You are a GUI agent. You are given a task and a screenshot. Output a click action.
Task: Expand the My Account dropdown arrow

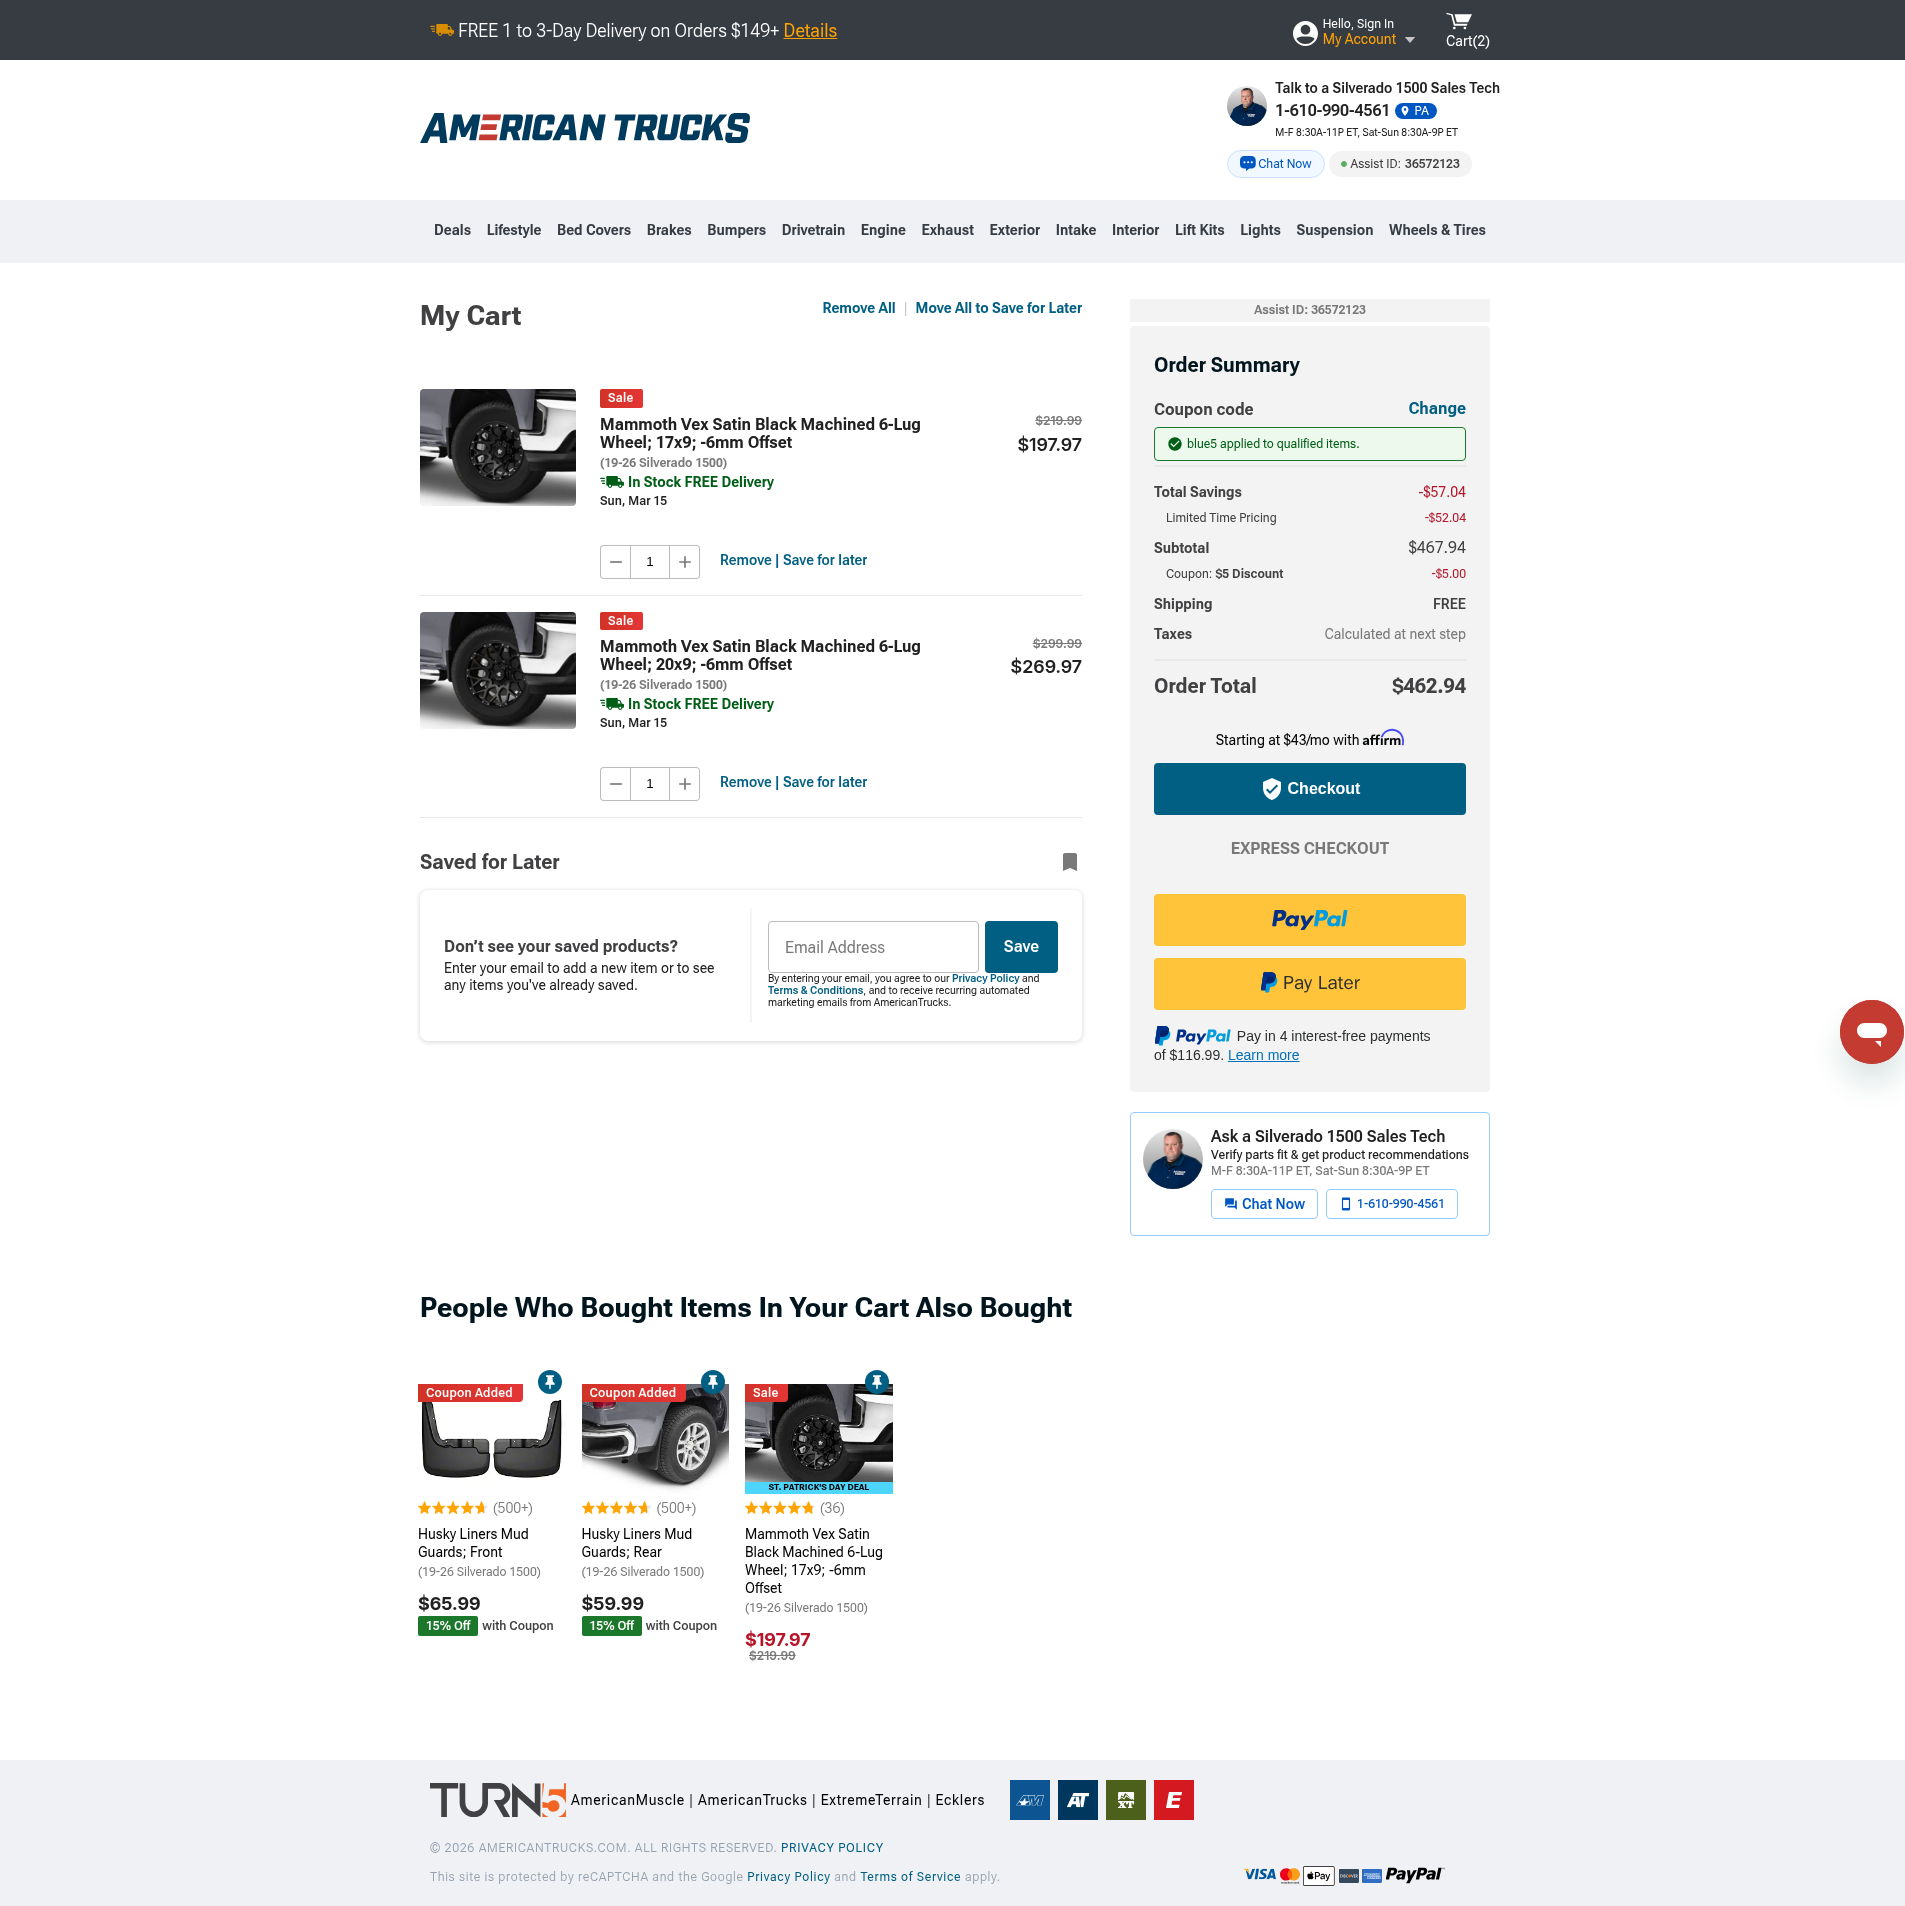tap(1410, 40)
